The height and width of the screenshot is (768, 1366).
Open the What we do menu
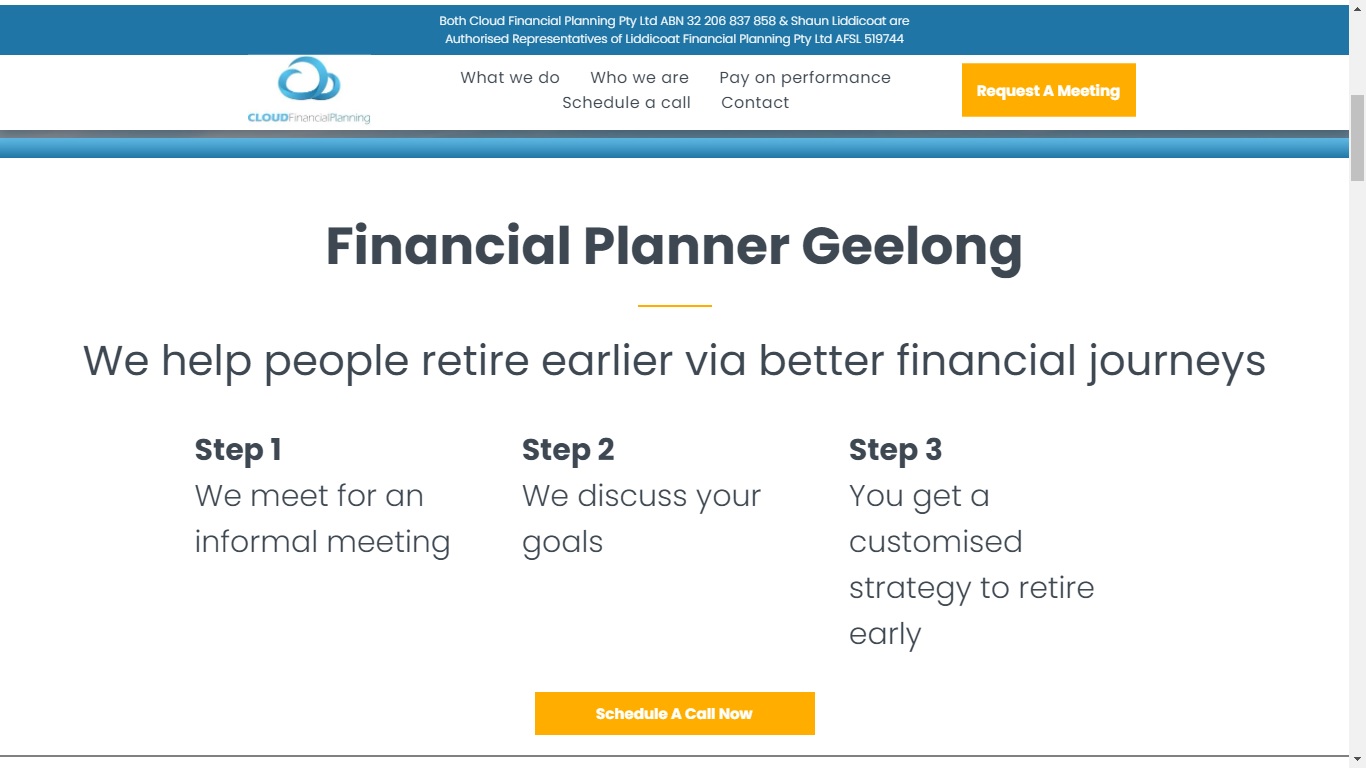510,77
